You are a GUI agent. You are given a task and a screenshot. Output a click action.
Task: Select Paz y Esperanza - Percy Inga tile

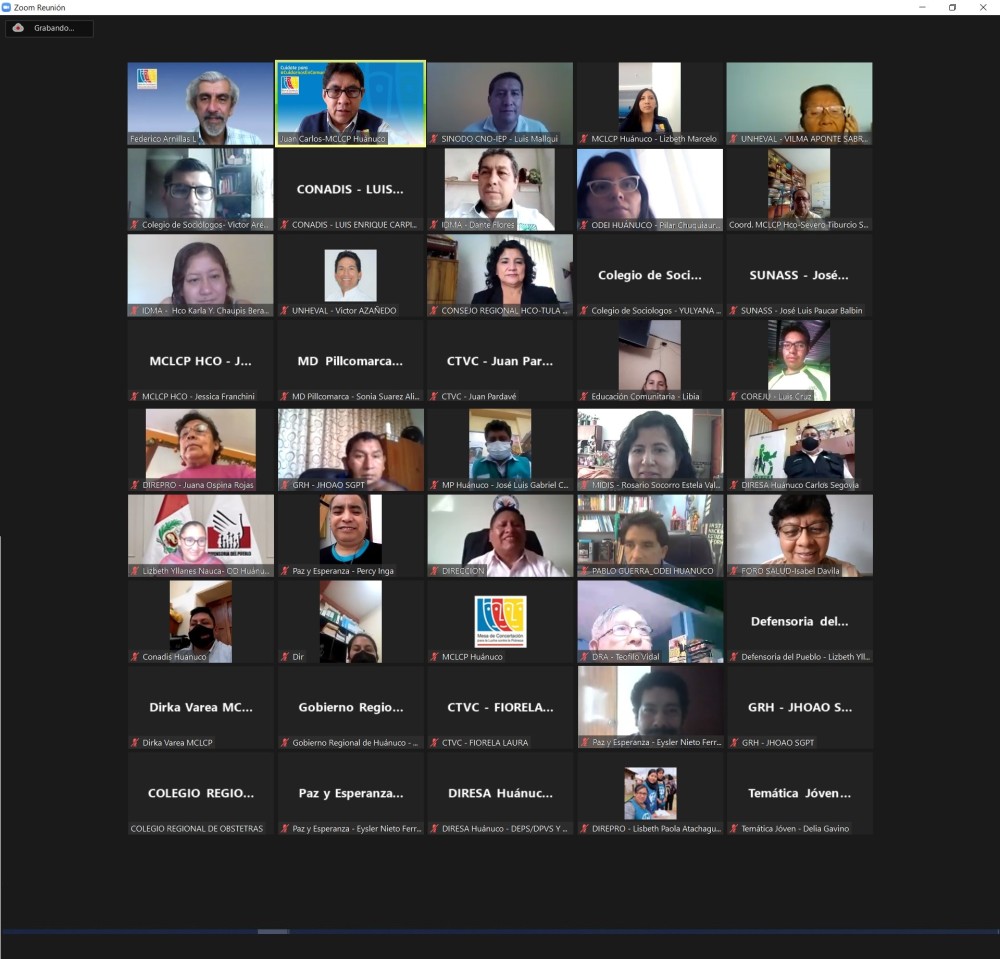point(350,535)
